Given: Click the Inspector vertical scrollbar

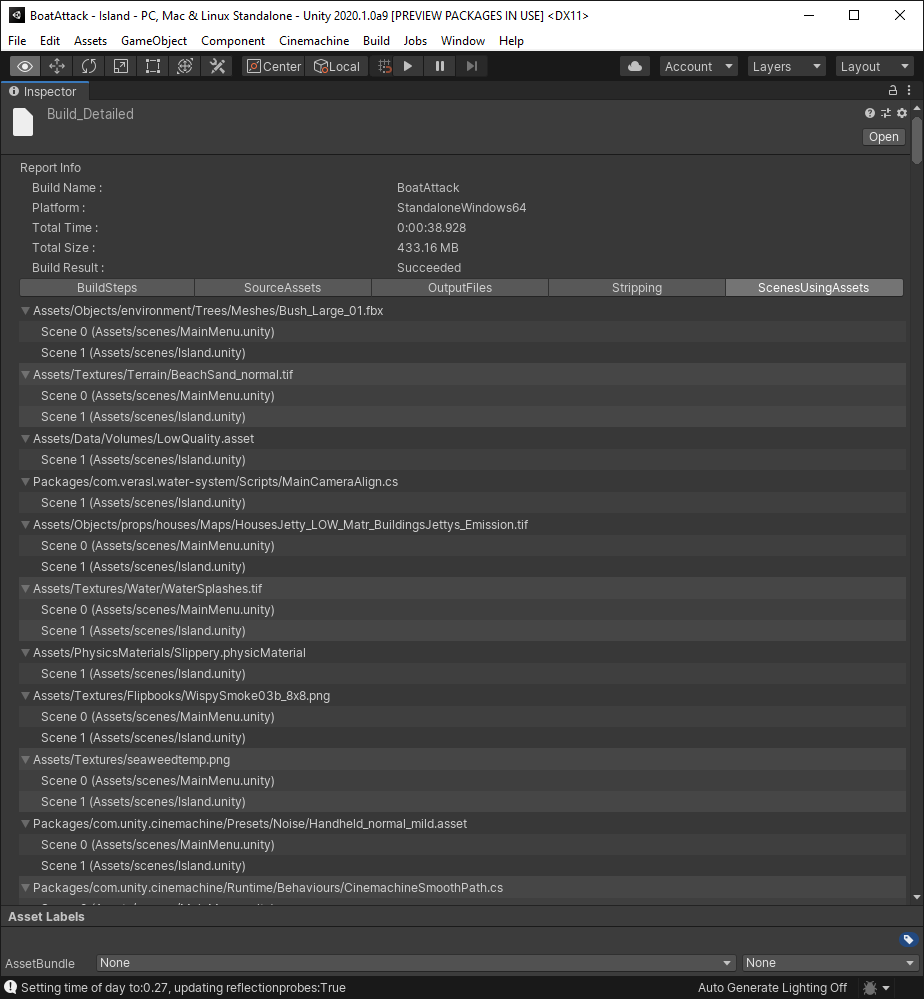Looking at the screenshot, I should tap(917, 140).
